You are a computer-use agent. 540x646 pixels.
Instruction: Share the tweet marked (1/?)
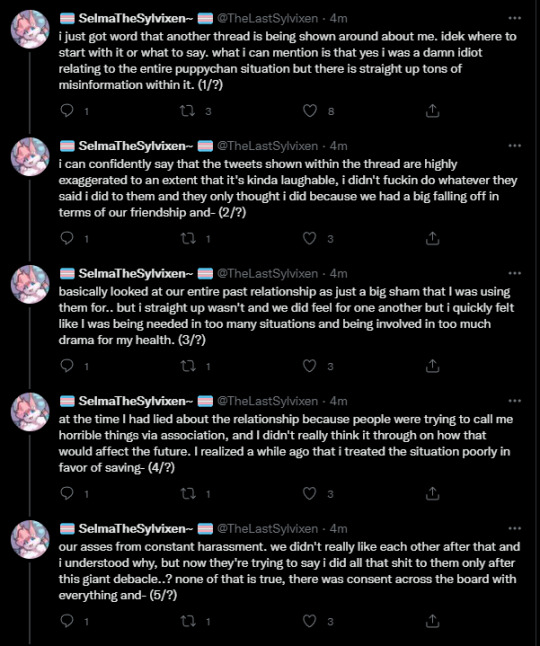pos(432,110)
